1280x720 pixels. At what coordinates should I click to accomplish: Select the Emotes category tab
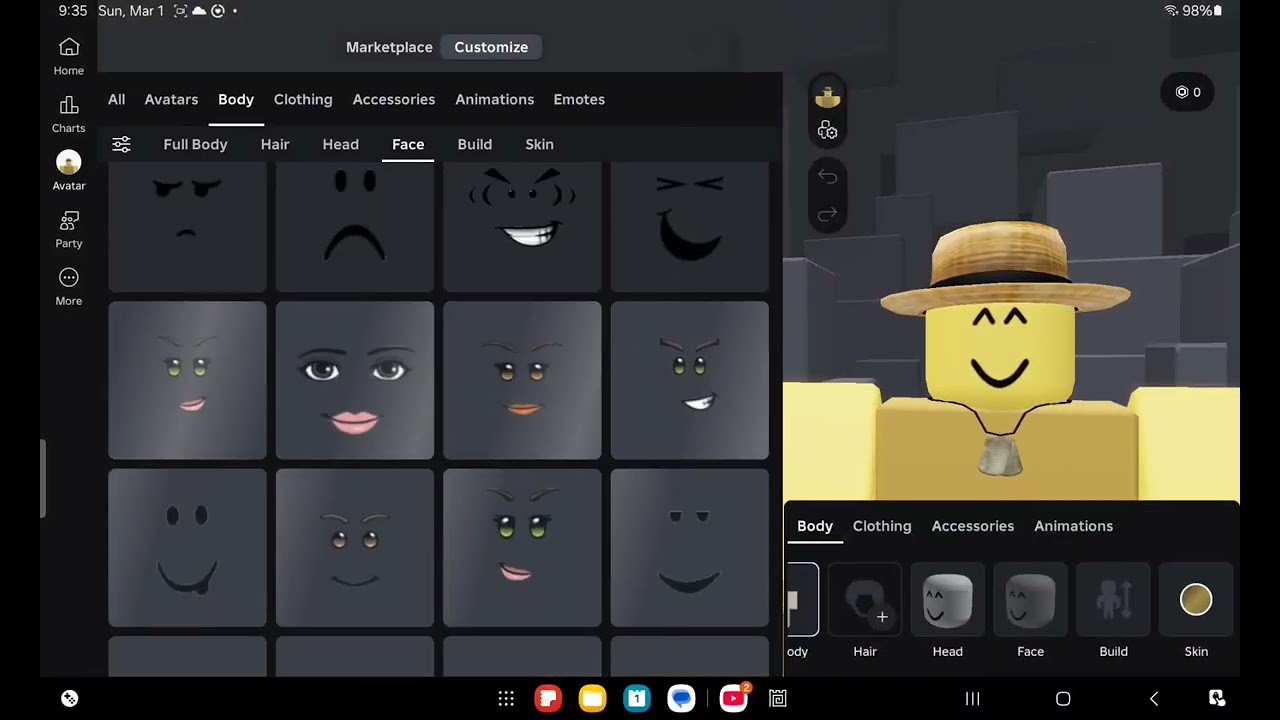click(x=579, y=99)
